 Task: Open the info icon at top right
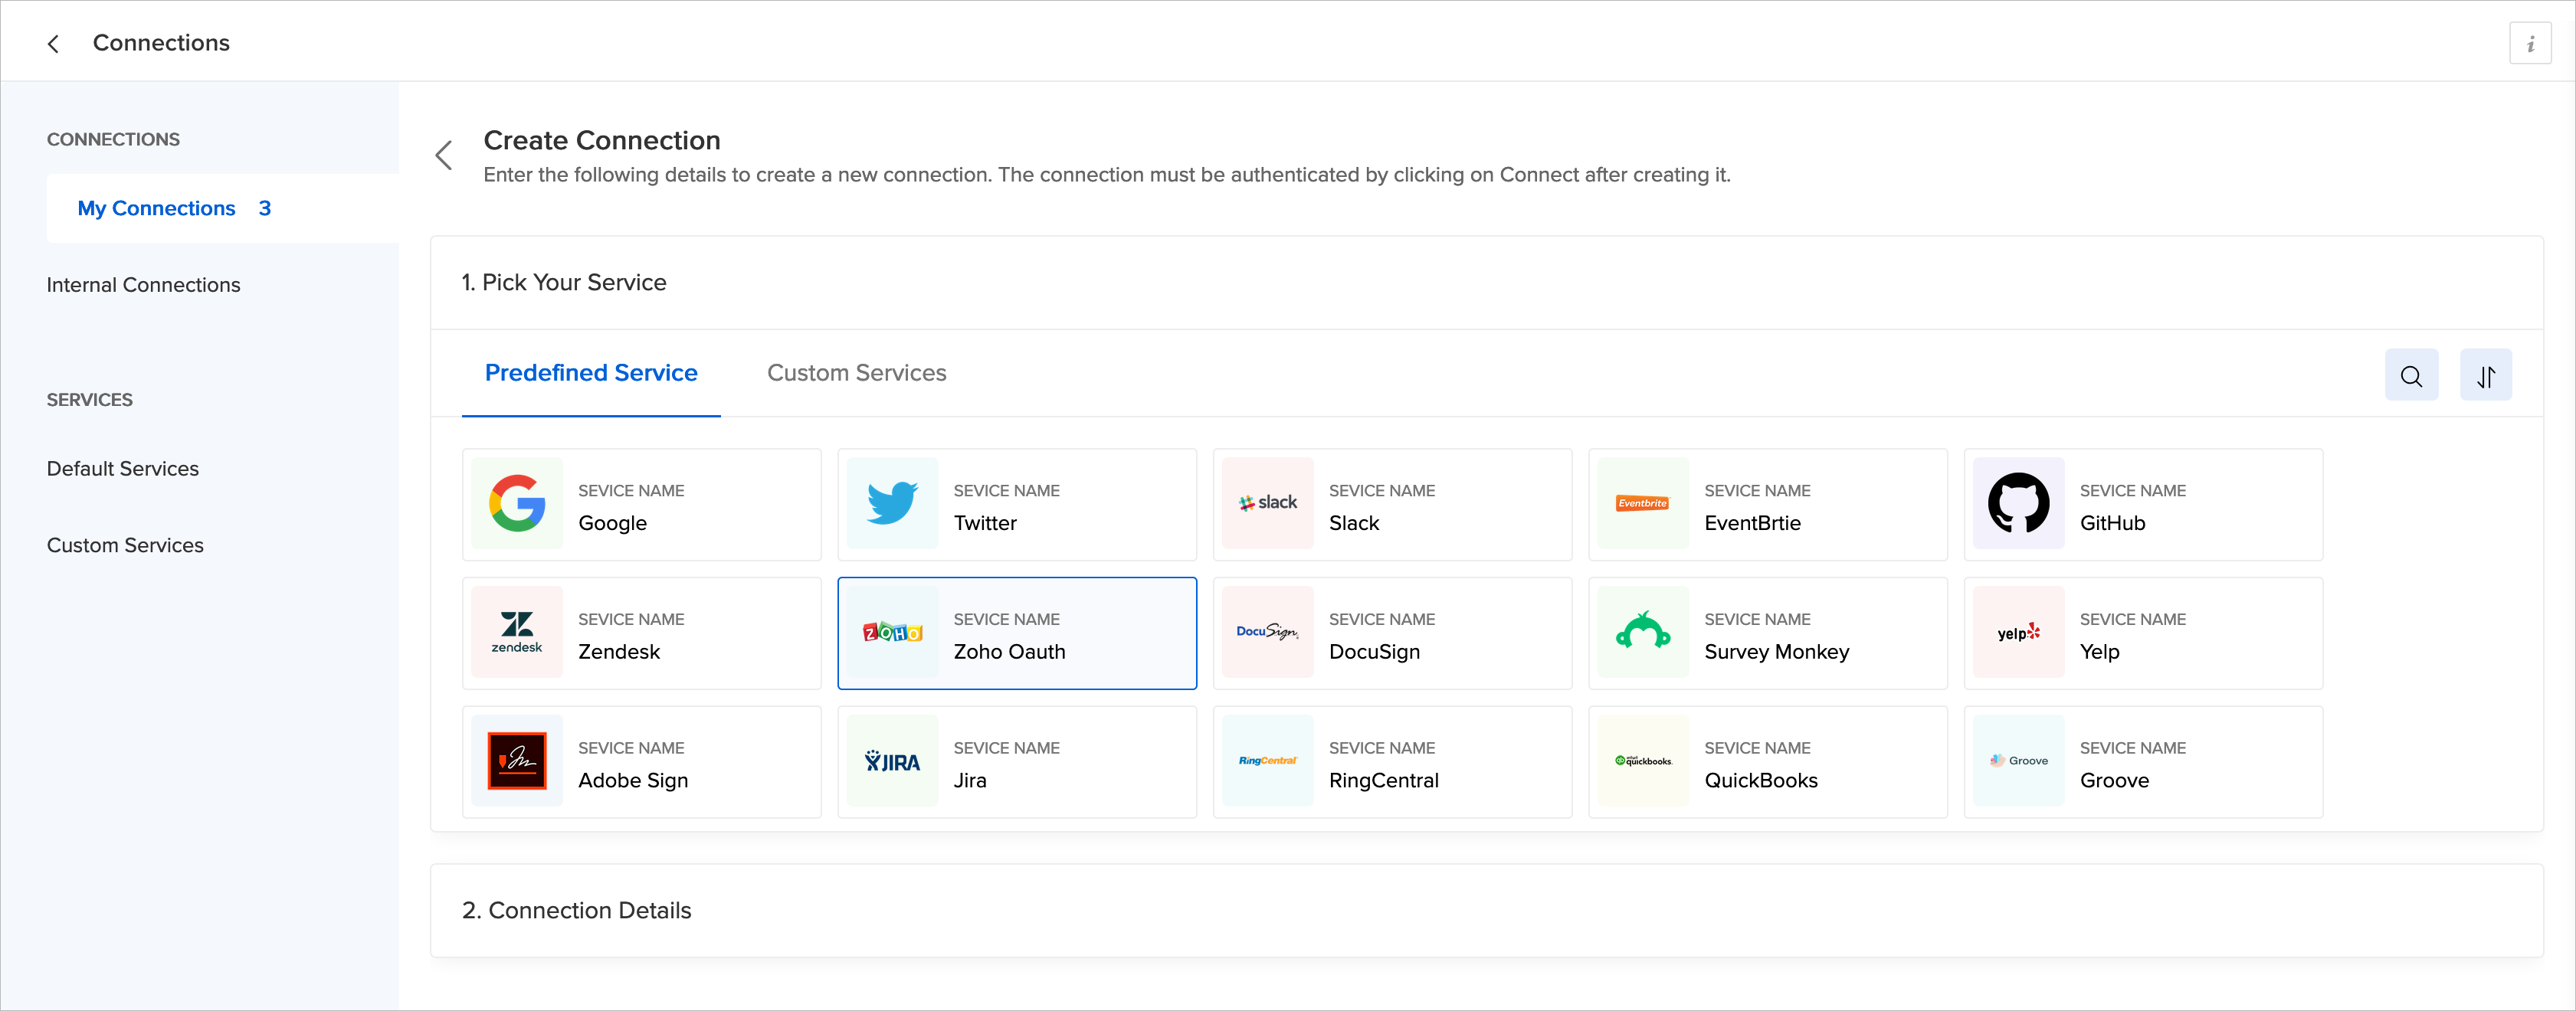tap(2530, 44)
